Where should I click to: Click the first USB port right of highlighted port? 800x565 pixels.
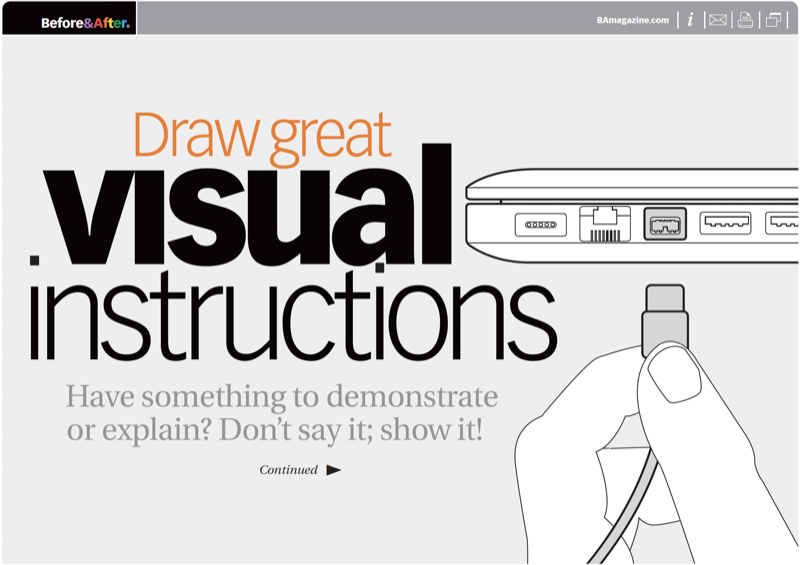(725, 223)
